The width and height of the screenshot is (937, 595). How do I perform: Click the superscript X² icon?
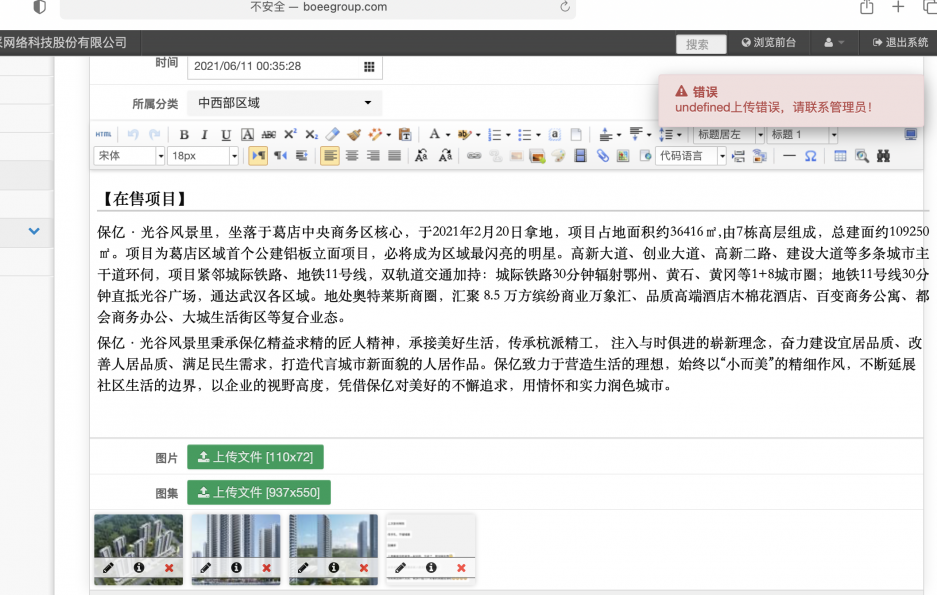(x=290, y=135)
